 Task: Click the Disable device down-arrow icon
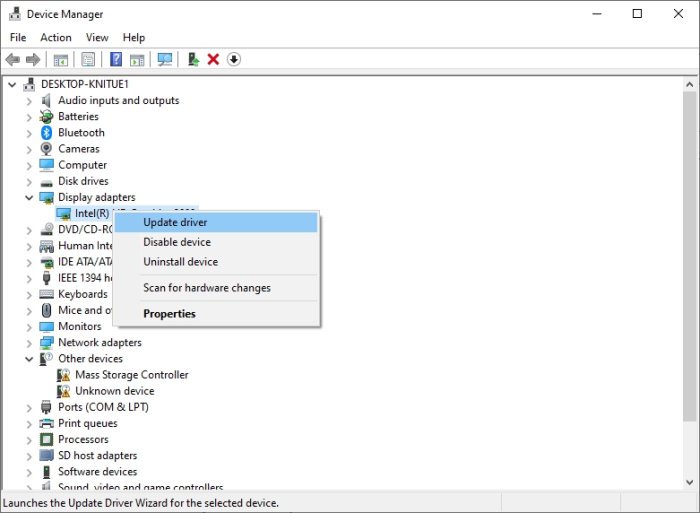tap(234, 59)
